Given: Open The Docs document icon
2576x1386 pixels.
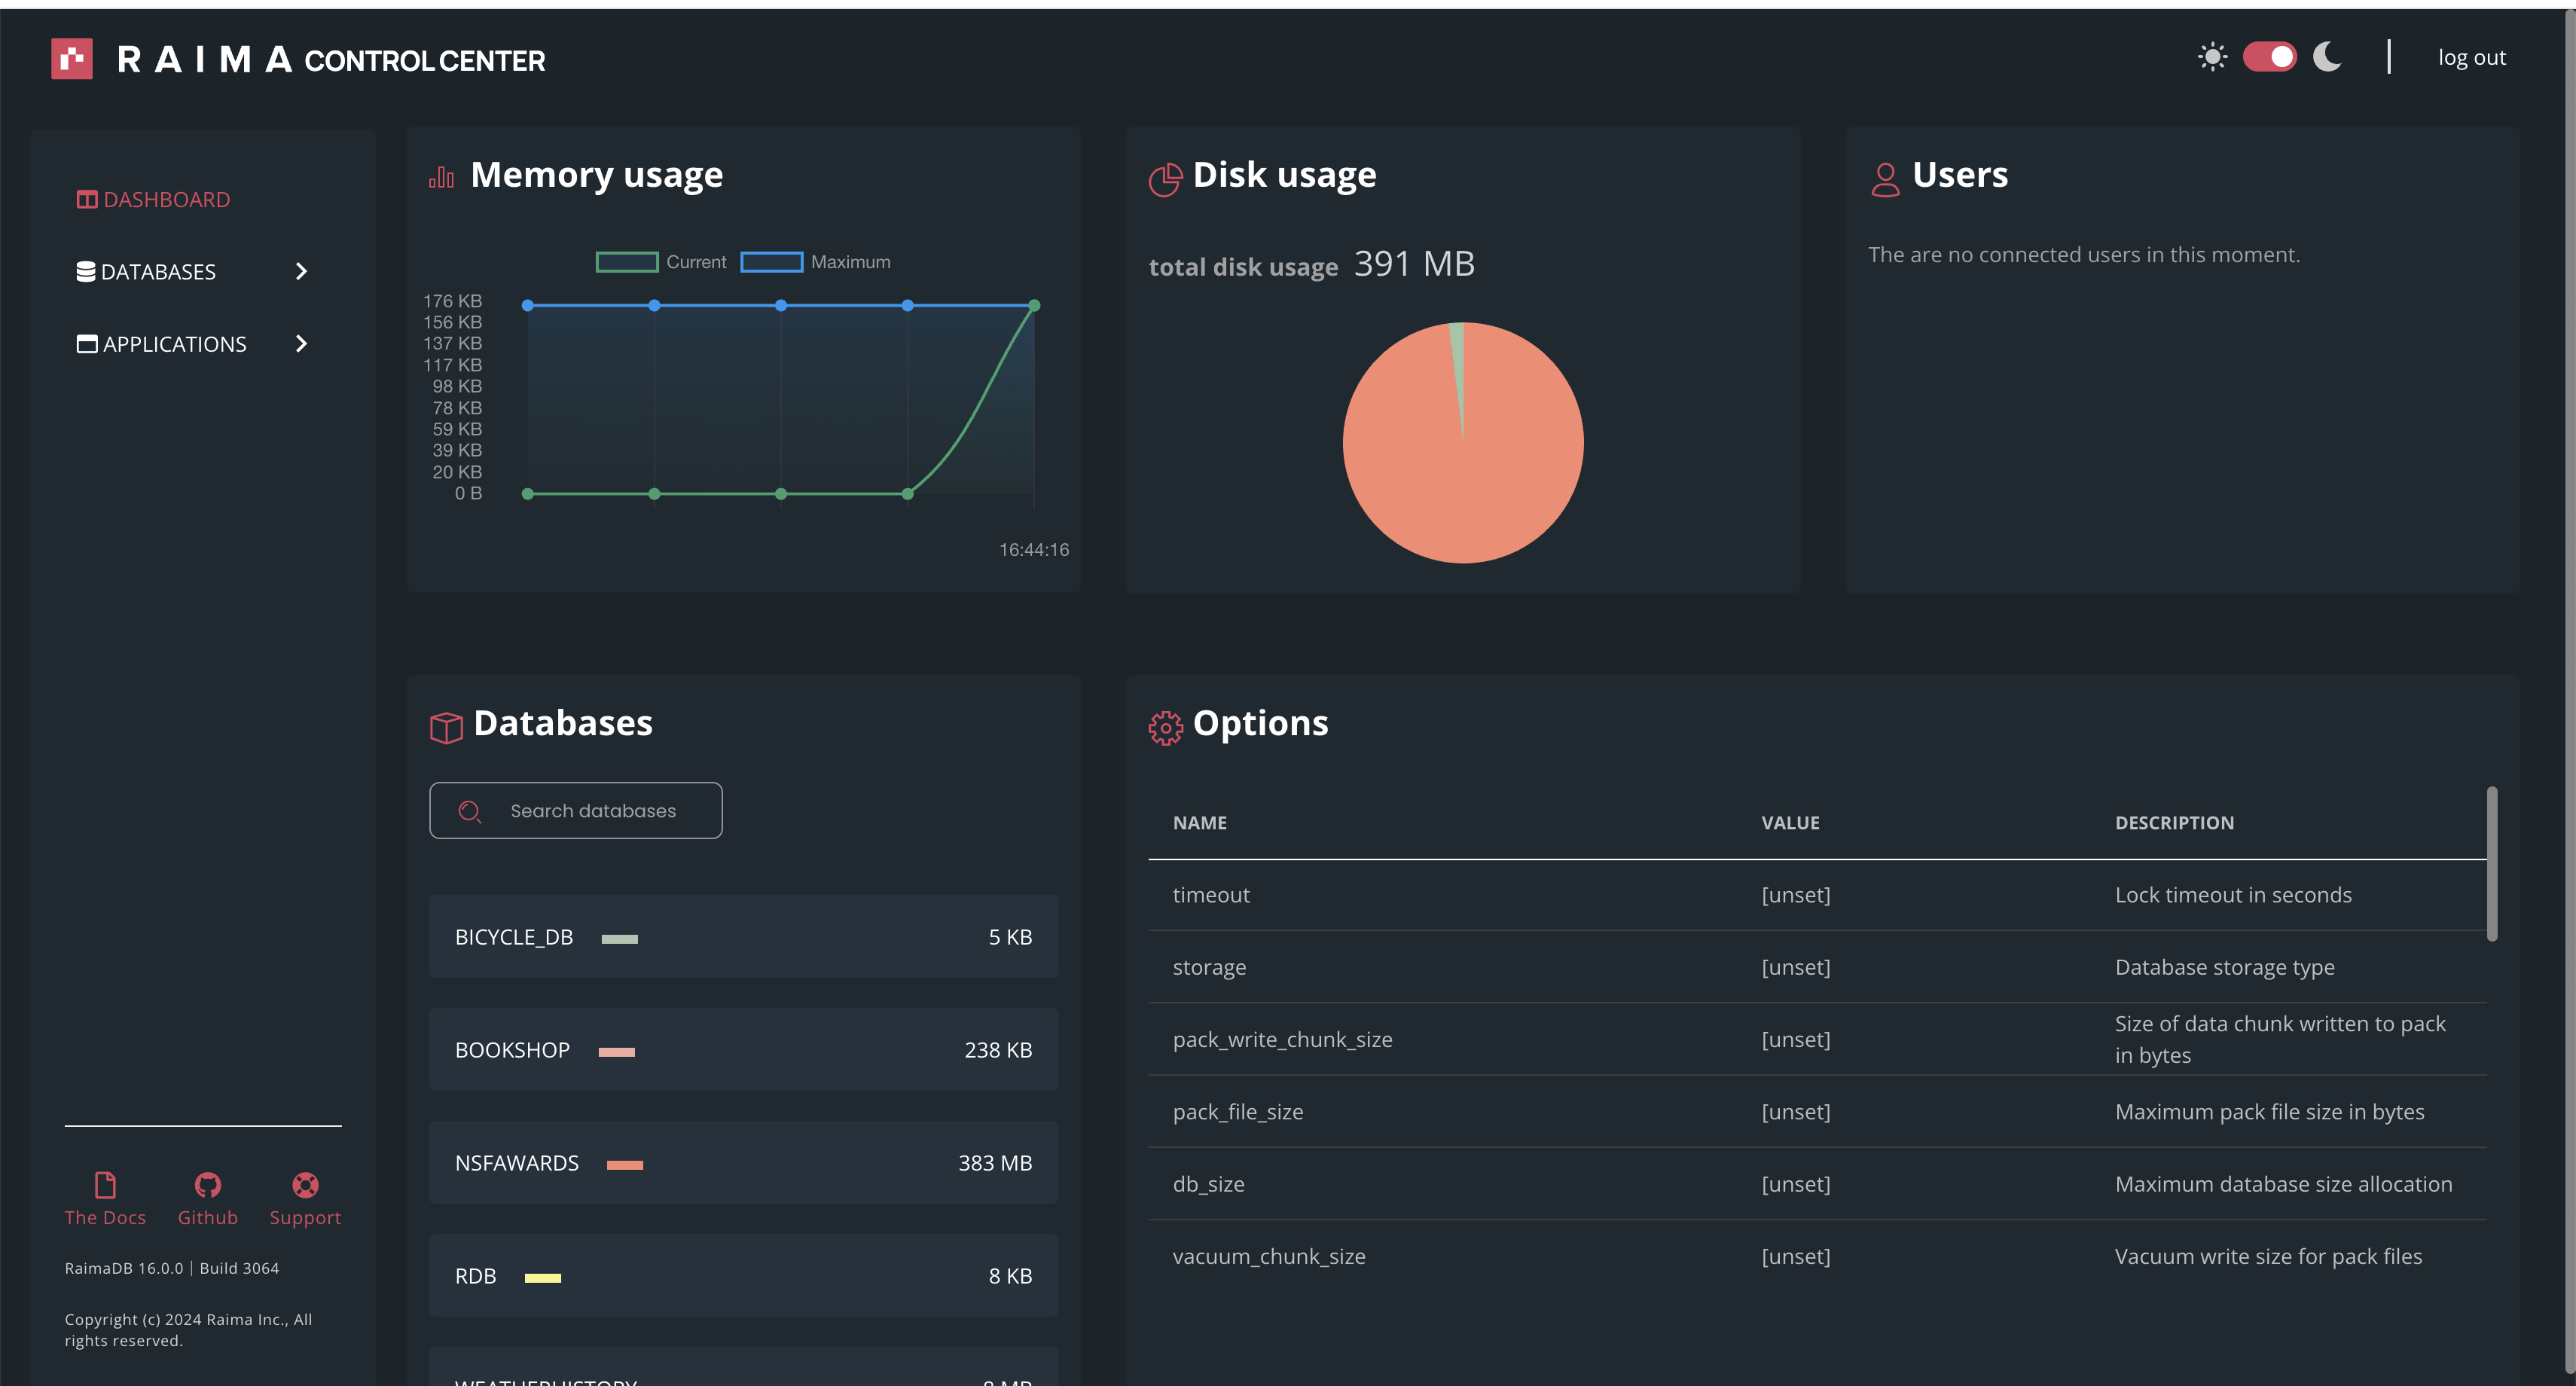Looking at the screenshot, I should click(x=105, y=1185).
